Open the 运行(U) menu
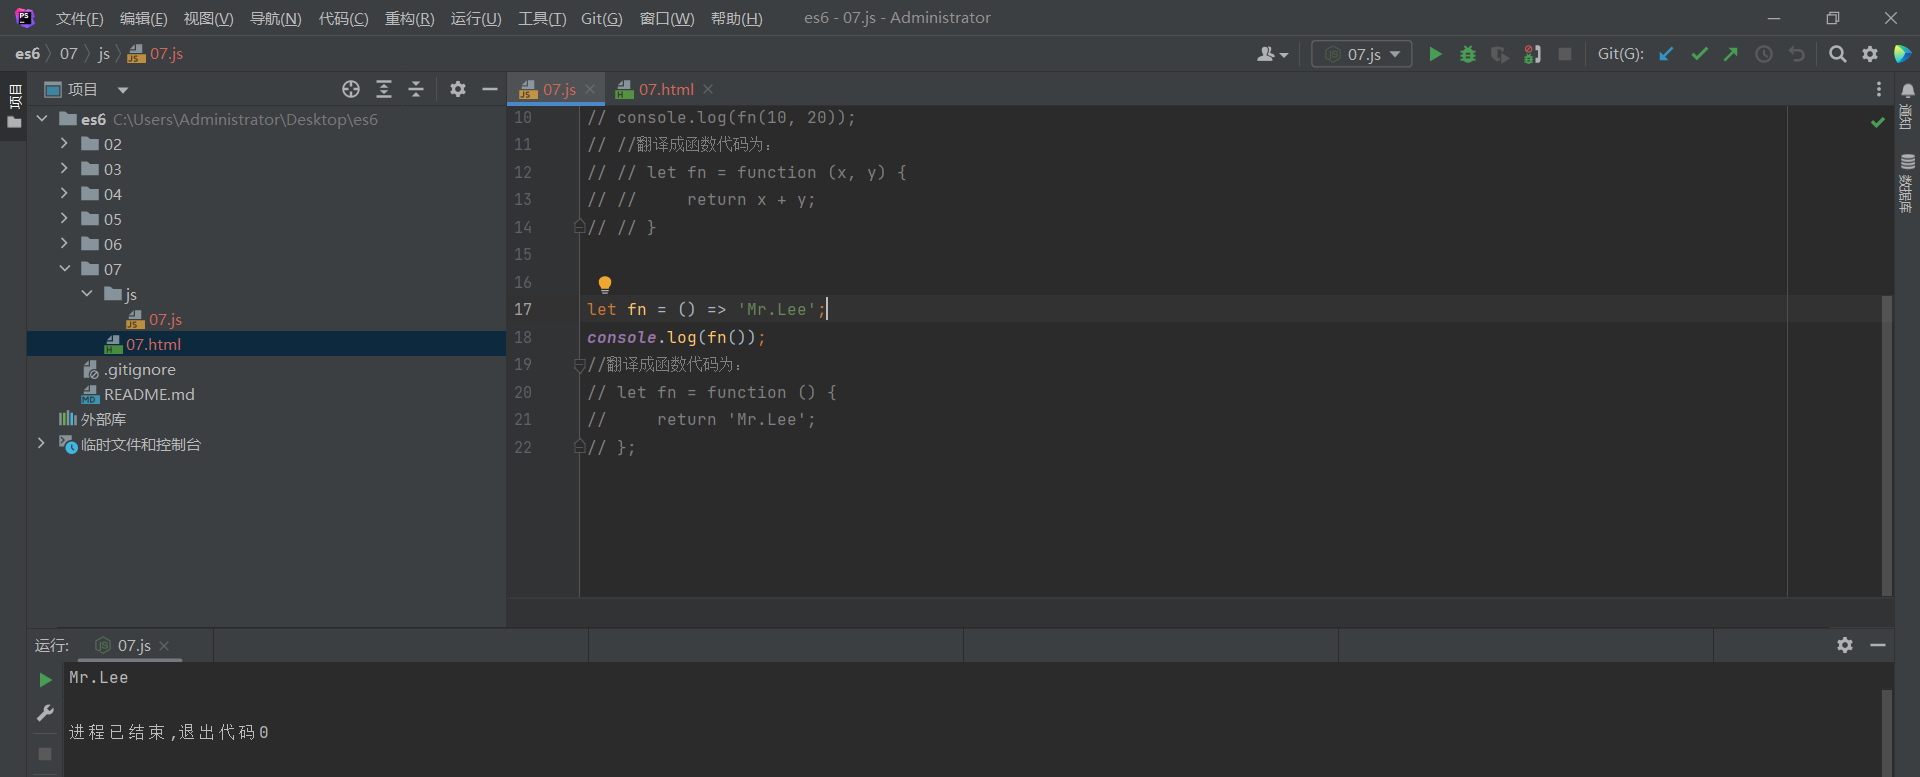Viewport: 1920px width, 777px height. coord(476,19)
